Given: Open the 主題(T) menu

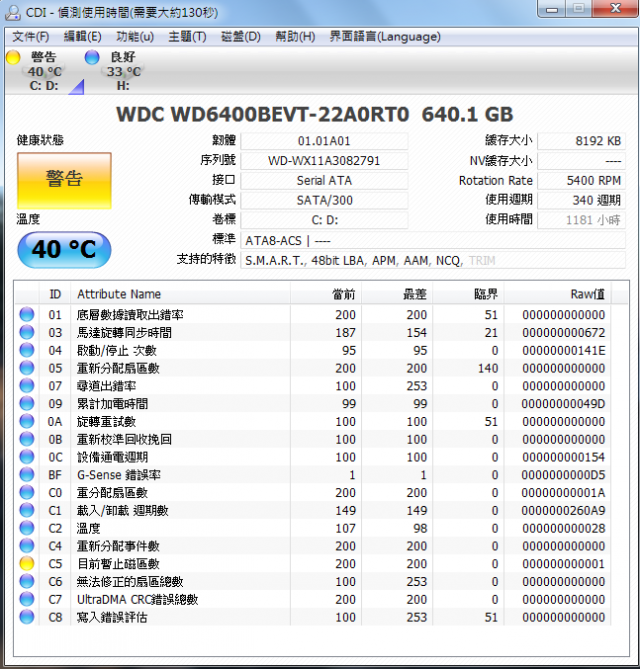Looking at the screenshot, I should tap(187, 37).
